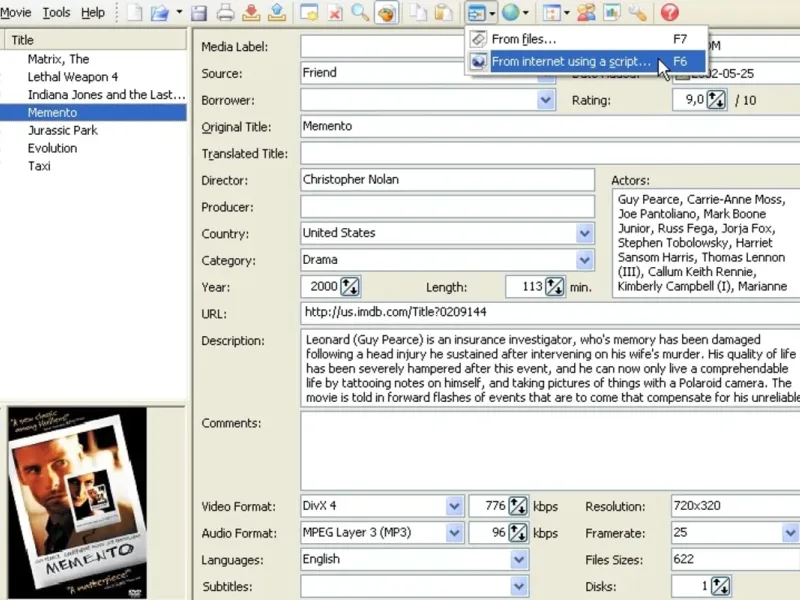The image size is (800, 600).
Task: Open the Tools menu
Action: click(56, 13)
